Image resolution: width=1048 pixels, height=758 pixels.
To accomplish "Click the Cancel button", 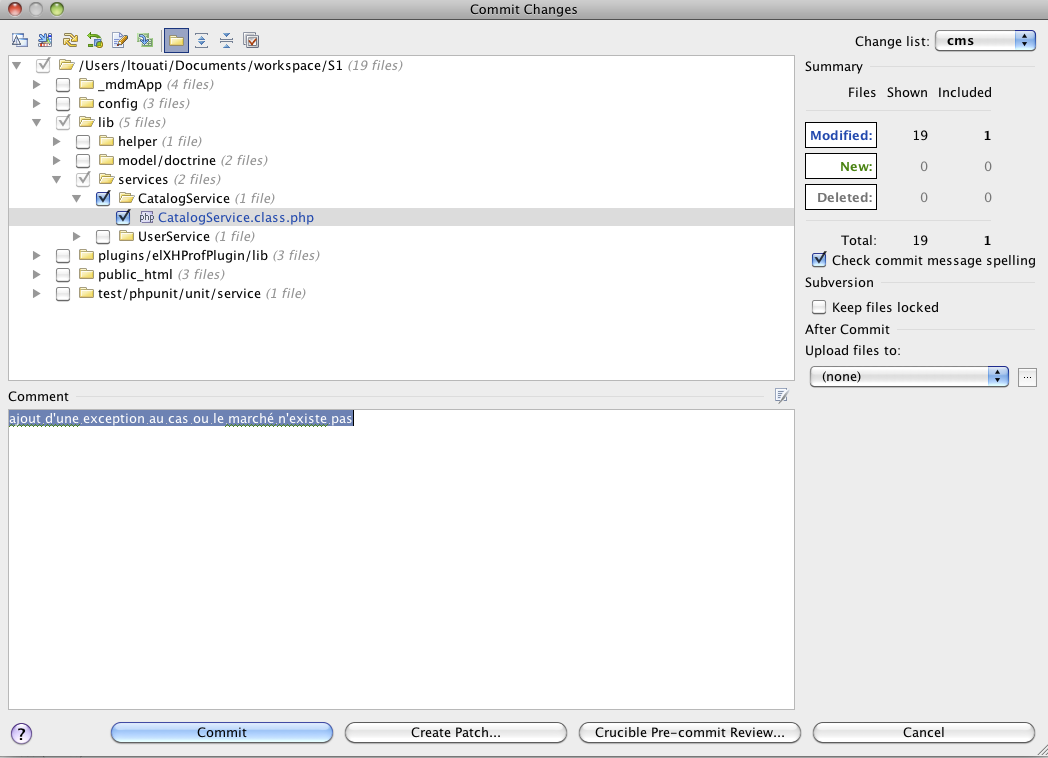I will (924, 733).
